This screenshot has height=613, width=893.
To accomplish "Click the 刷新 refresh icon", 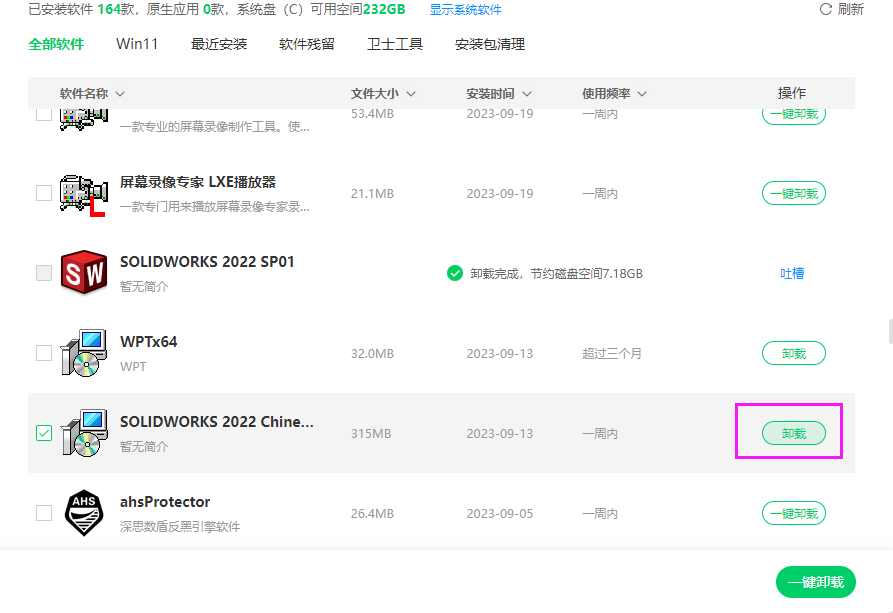I will tap(826, 9).
